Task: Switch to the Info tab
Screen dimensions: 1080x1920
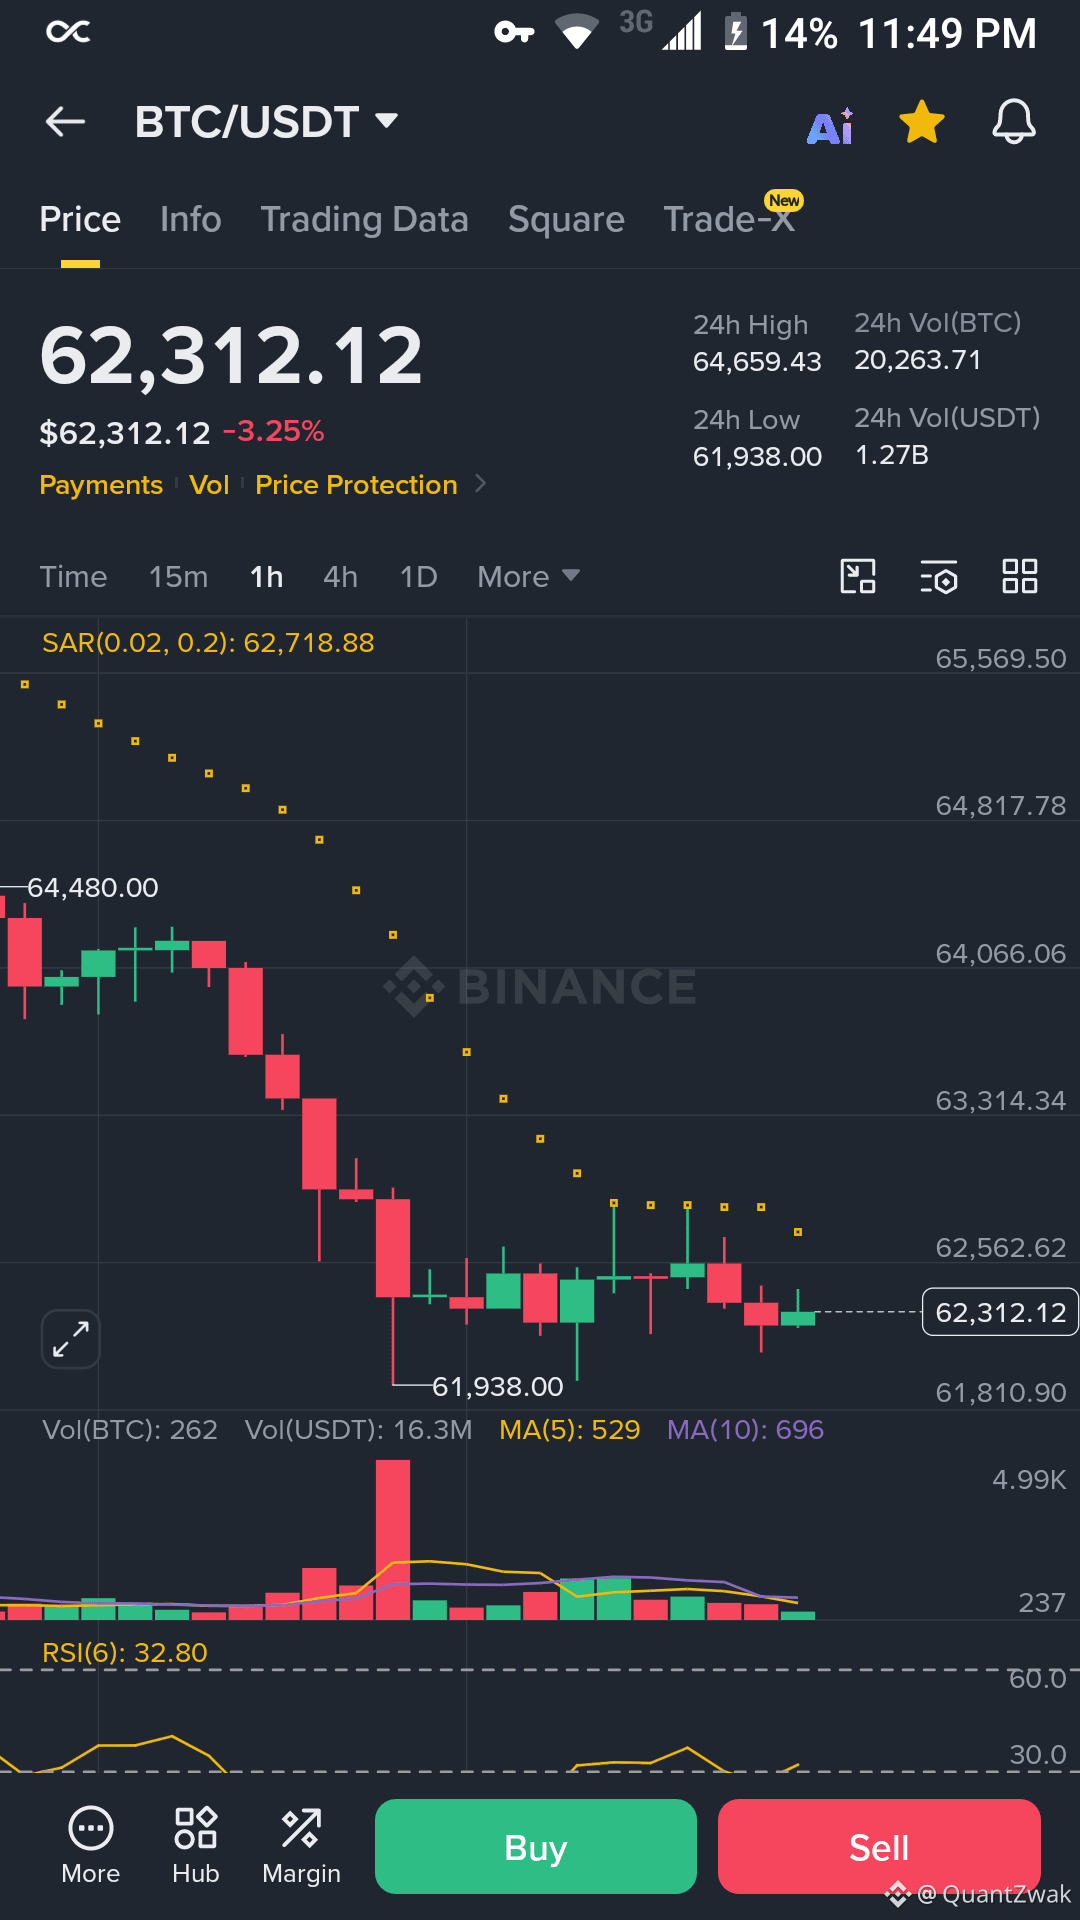Action: coord(190,219)
